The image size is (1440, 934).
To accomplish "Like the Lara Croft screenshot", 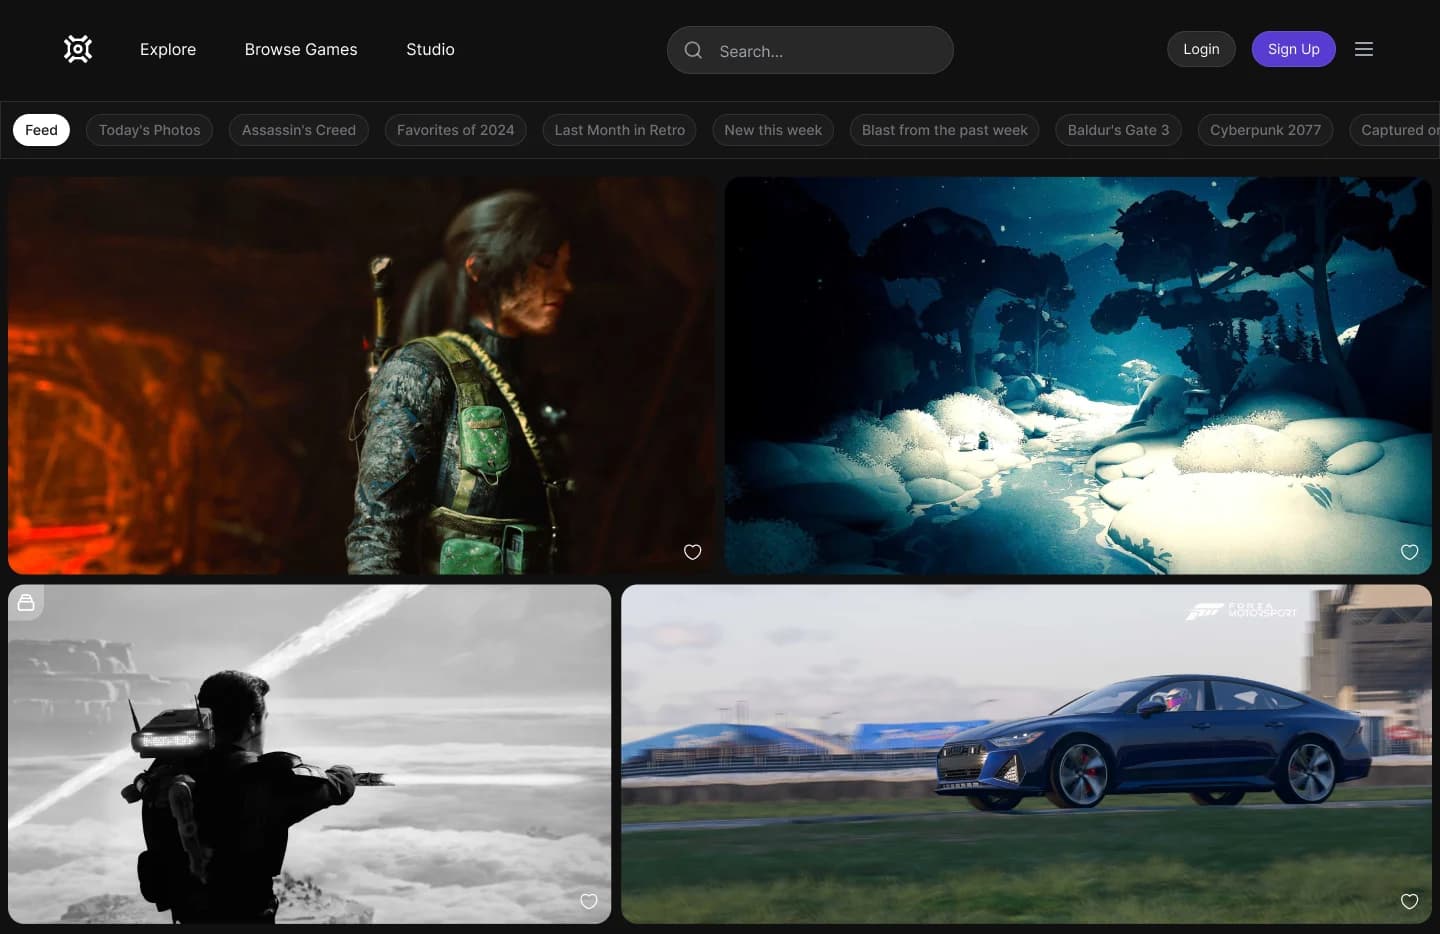I will click(x=692, y=552).
